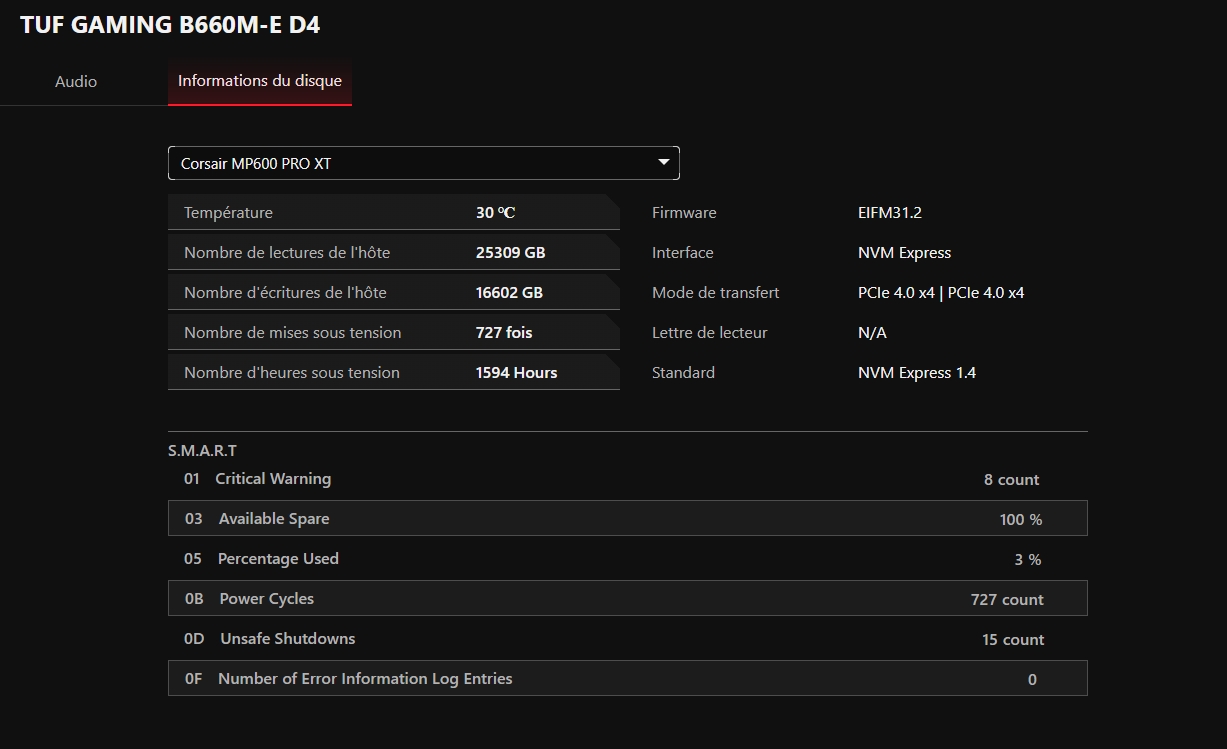Select the Critical Warning SMART row

click(x=627, y=479)
